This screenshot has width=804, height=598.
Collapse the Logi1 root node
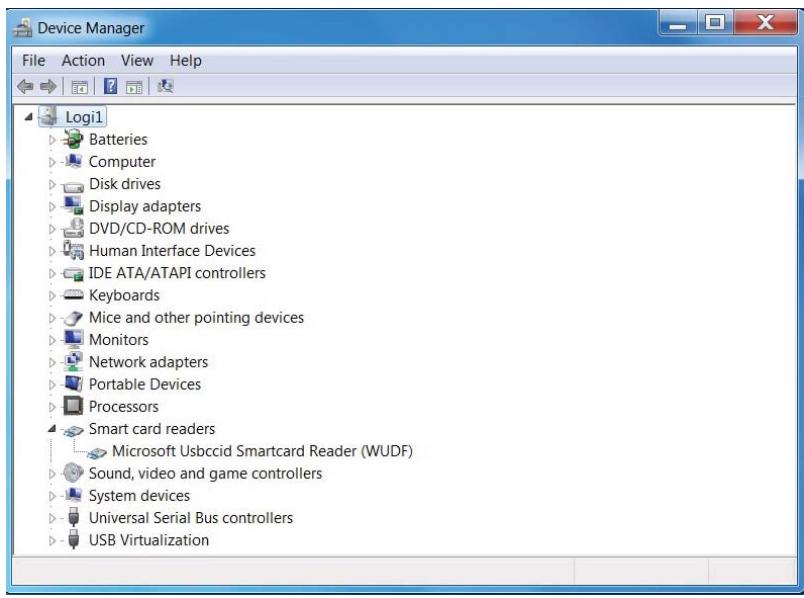(x=29, y=117)
